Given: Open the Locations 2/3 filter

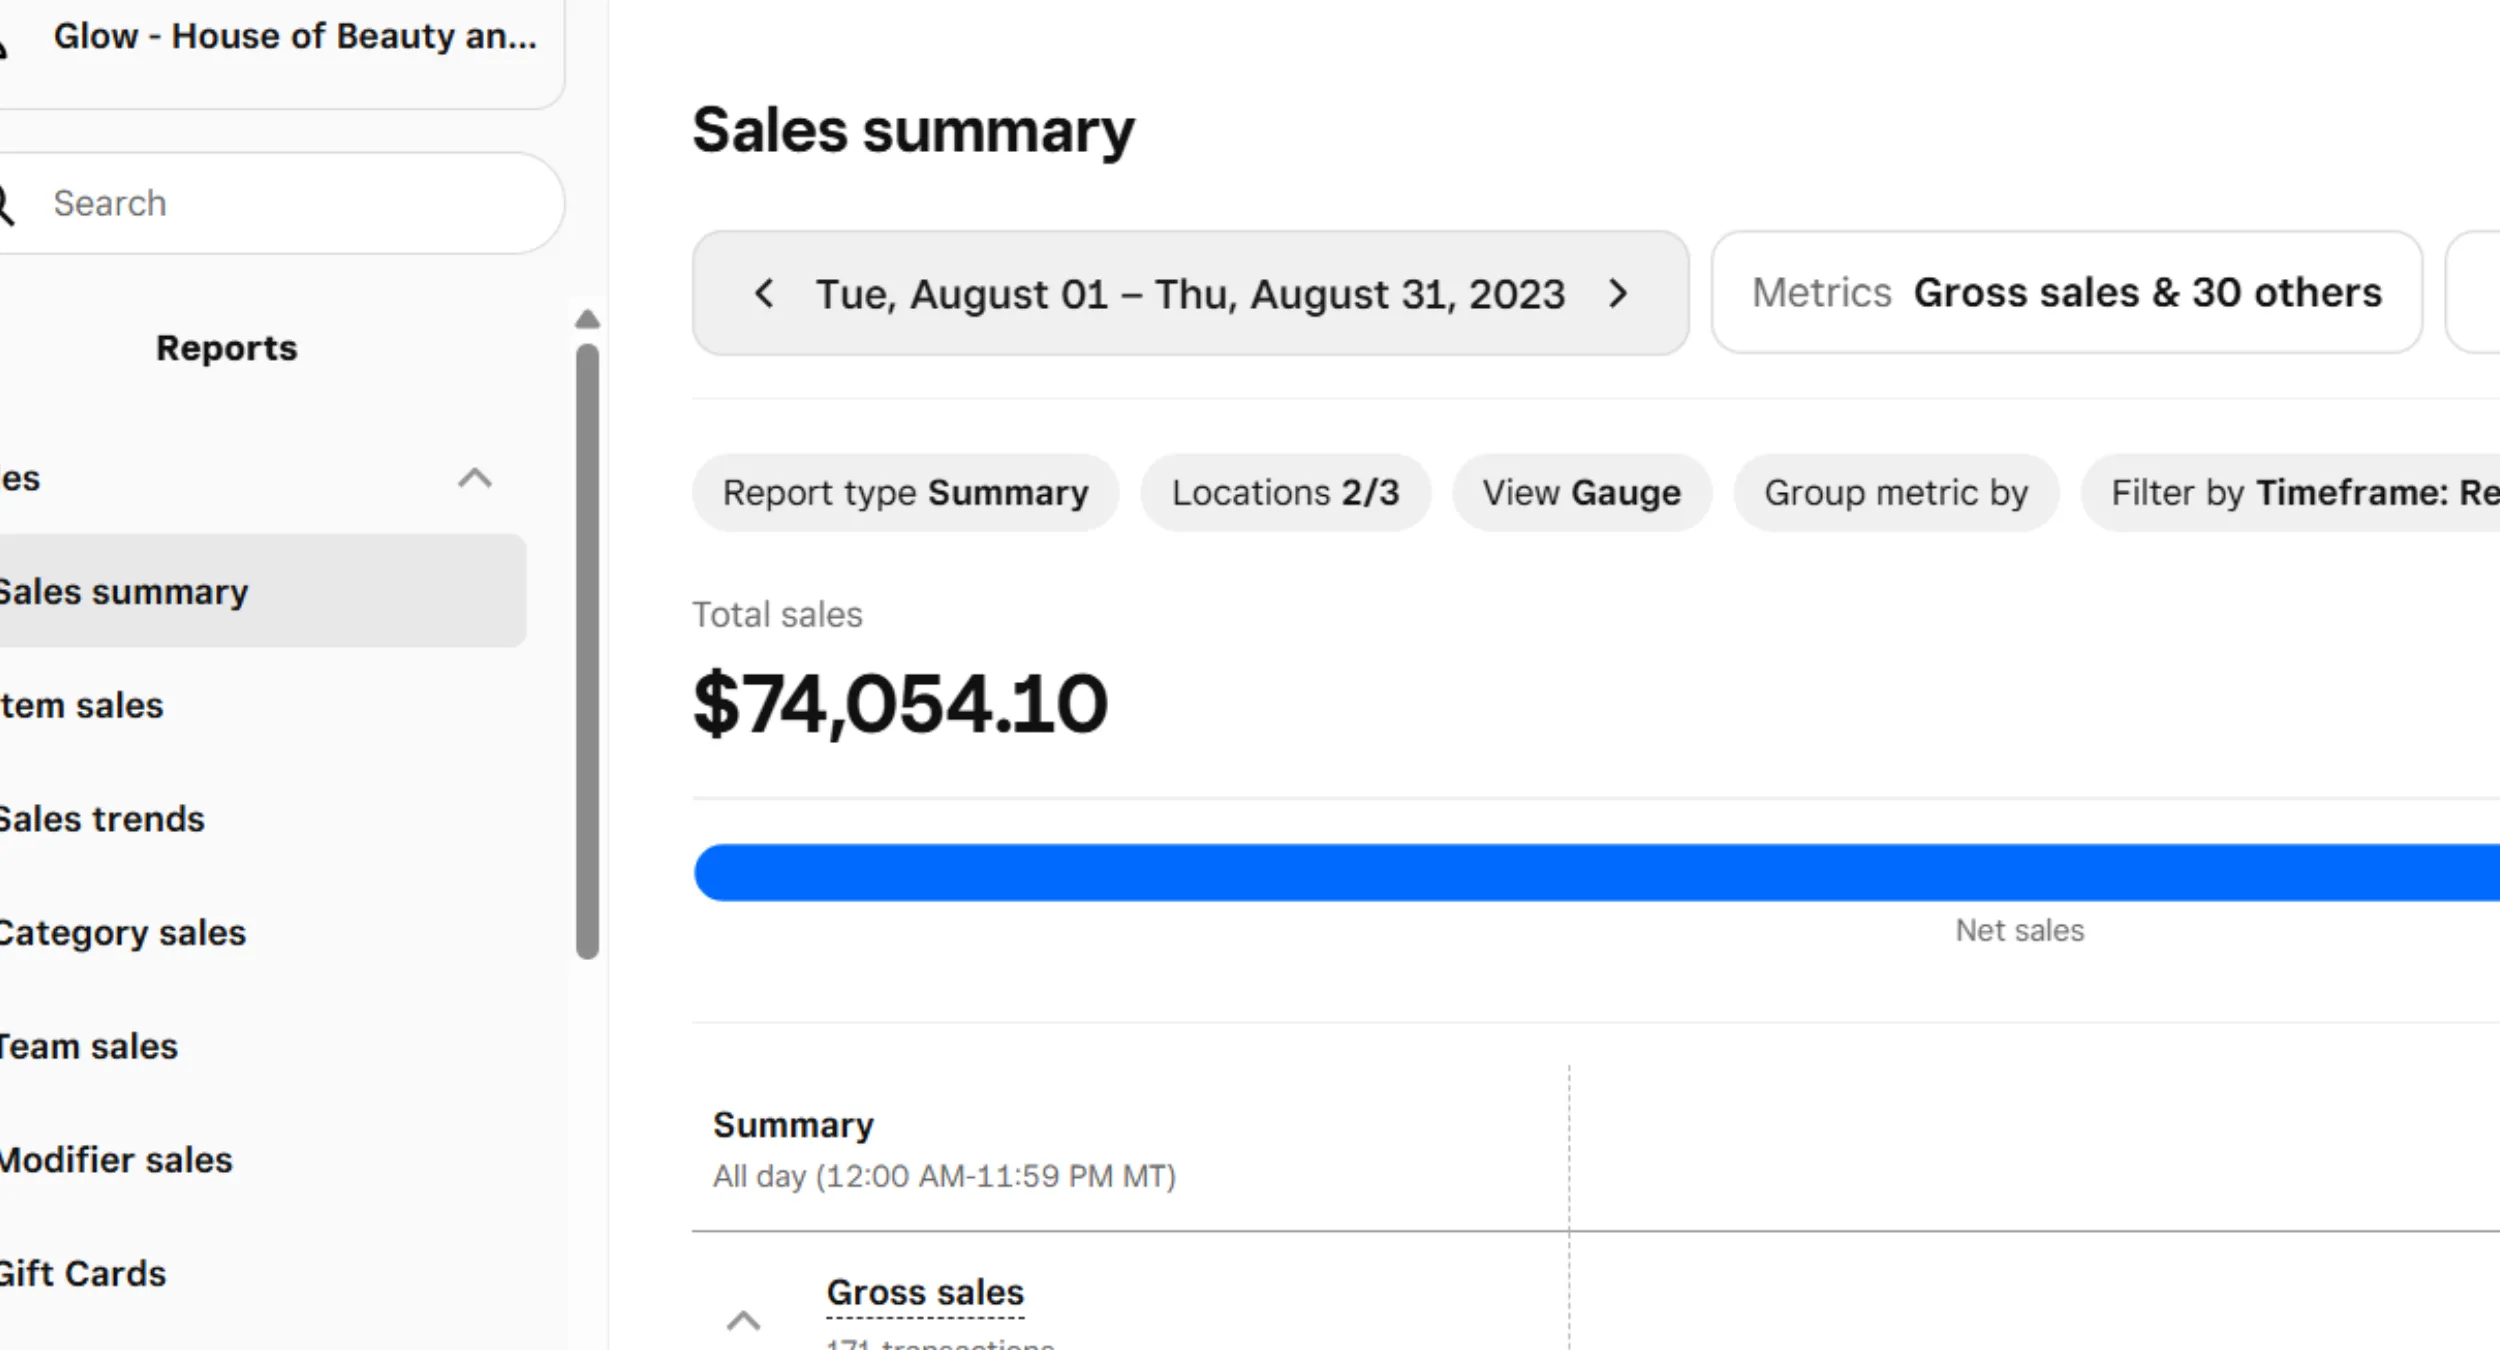Looking at the screenshot, I should (x=1285, y=493).
